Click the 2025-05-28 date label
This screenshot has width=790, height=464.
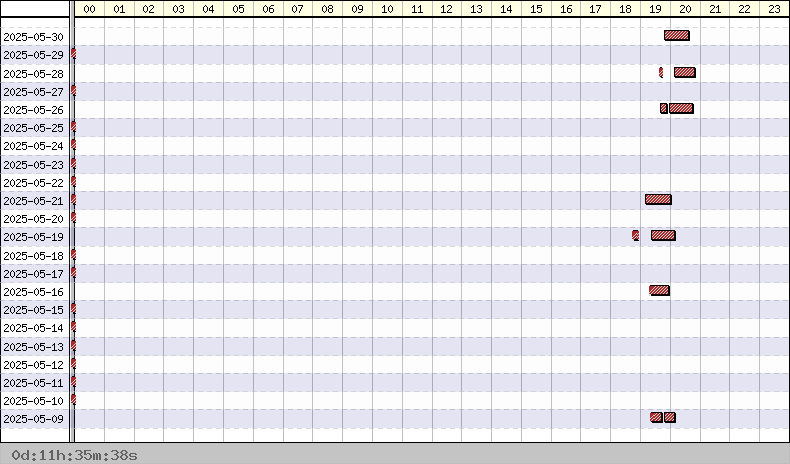pos(34,74)
